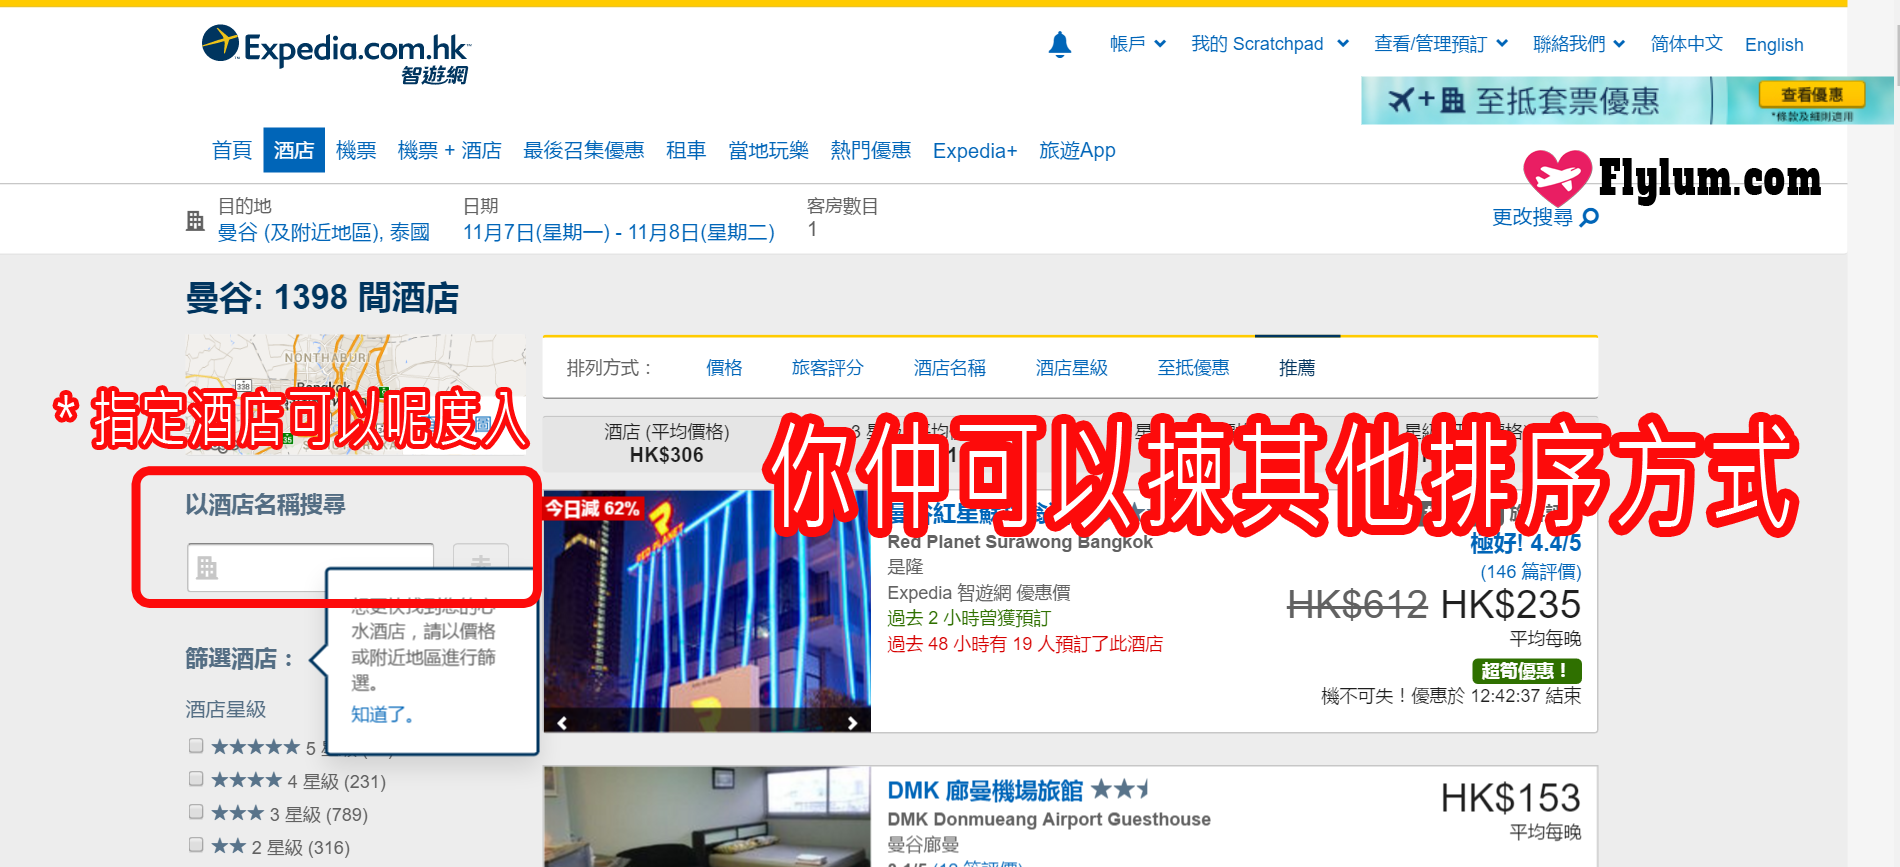Click the Red Planet HK$235 price
Image resolution: width=1900 pixels, height=867 pixels.
tap(1510, 604)
